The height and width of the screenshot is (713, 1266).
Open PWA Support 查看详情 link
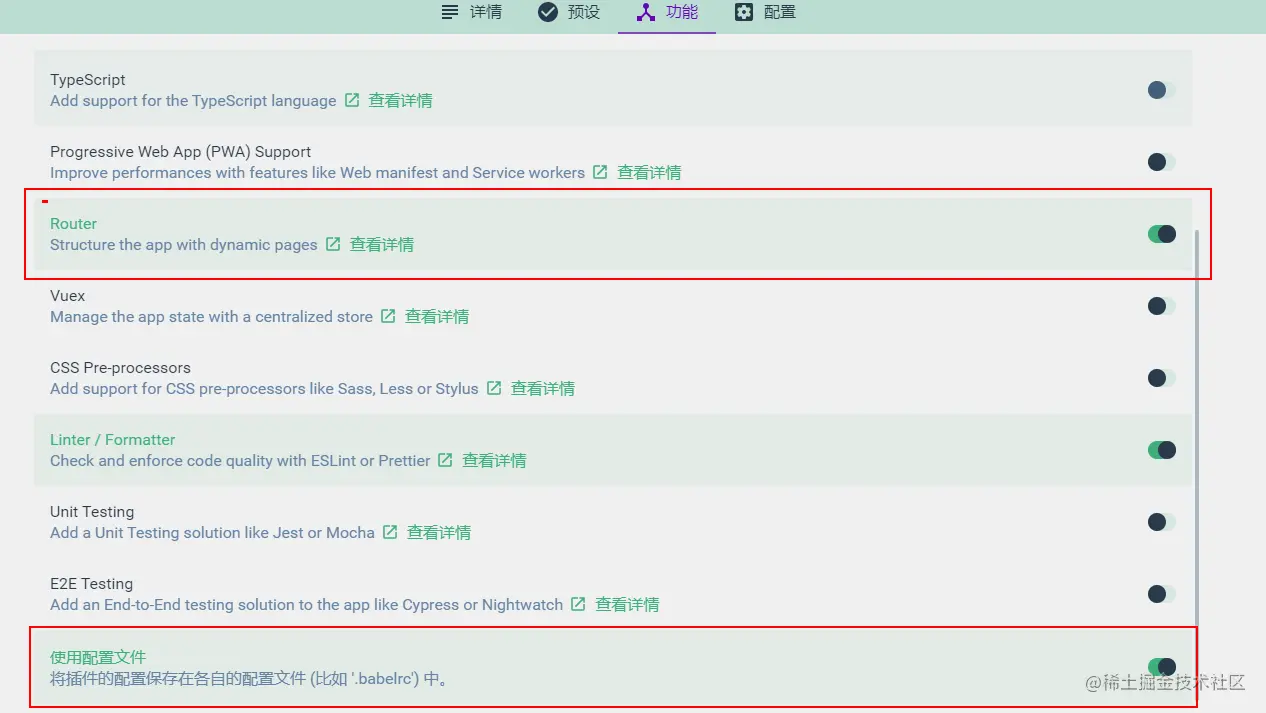pos(649,172)
